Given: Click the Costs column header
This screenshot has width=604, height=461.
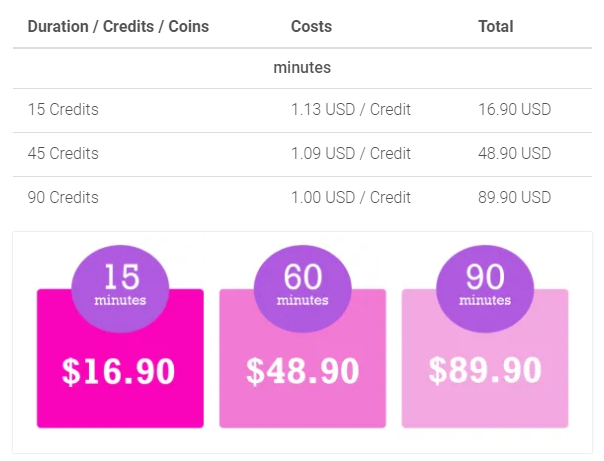Looking at the screenshot, I should (x=311, y=27).
